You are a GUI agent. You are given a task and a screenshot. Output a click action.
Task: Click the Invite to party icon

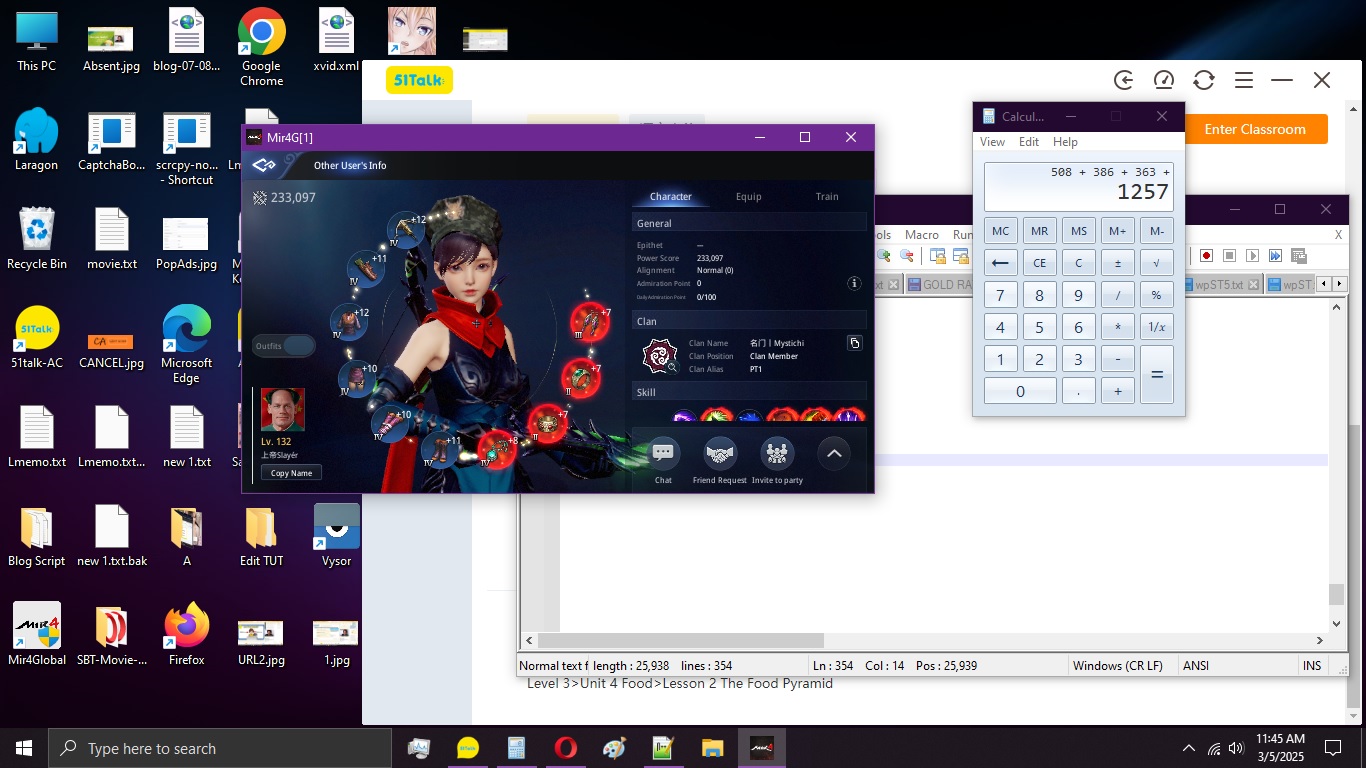click(x=777, y=454)
